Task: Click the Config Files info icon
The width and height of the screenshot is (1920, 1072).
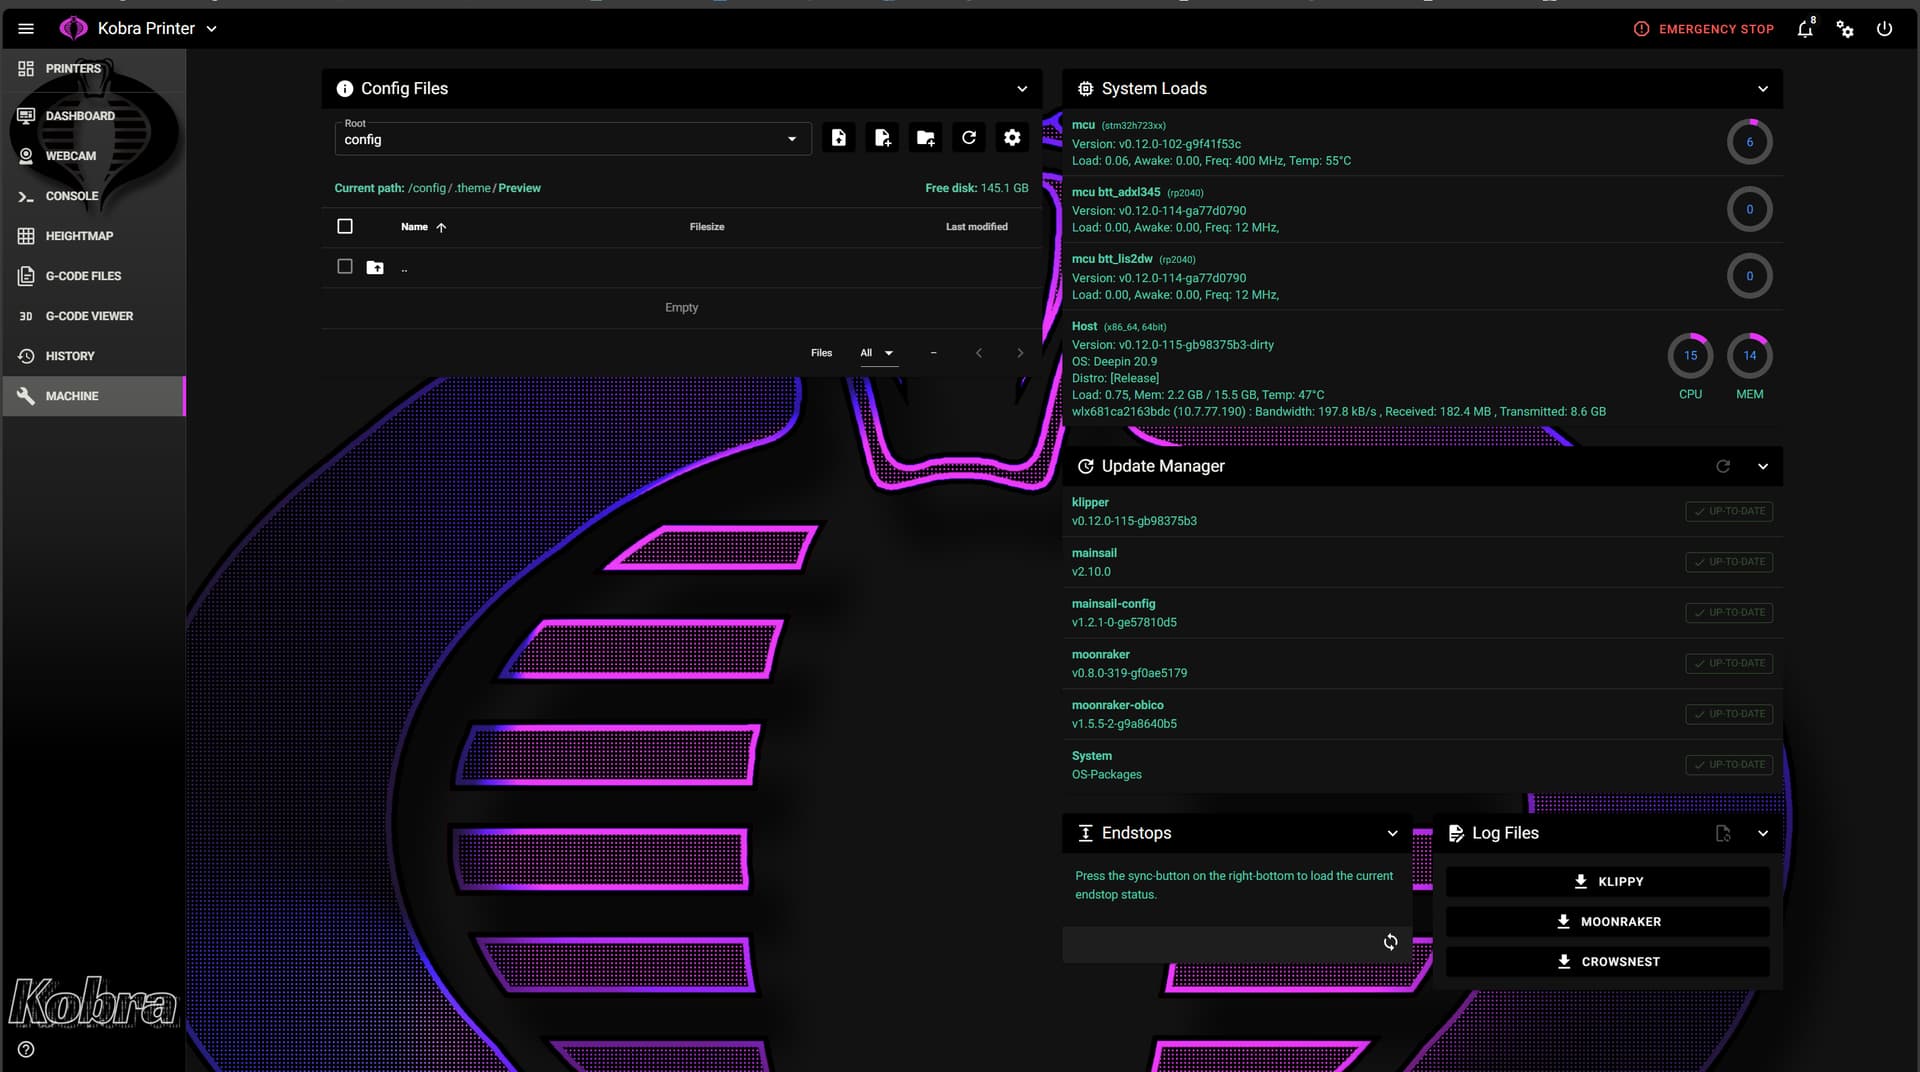Action: coord(345,89)
